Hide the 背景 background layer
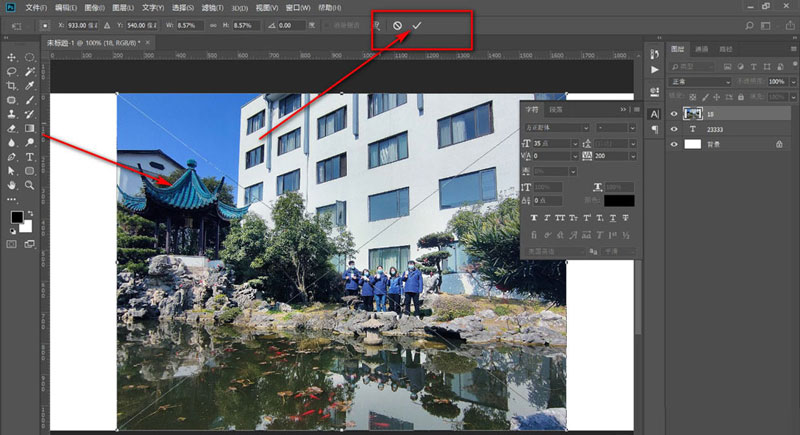This screenshot has height=435, width=800. pyautogui.click(x=674, y=145)
